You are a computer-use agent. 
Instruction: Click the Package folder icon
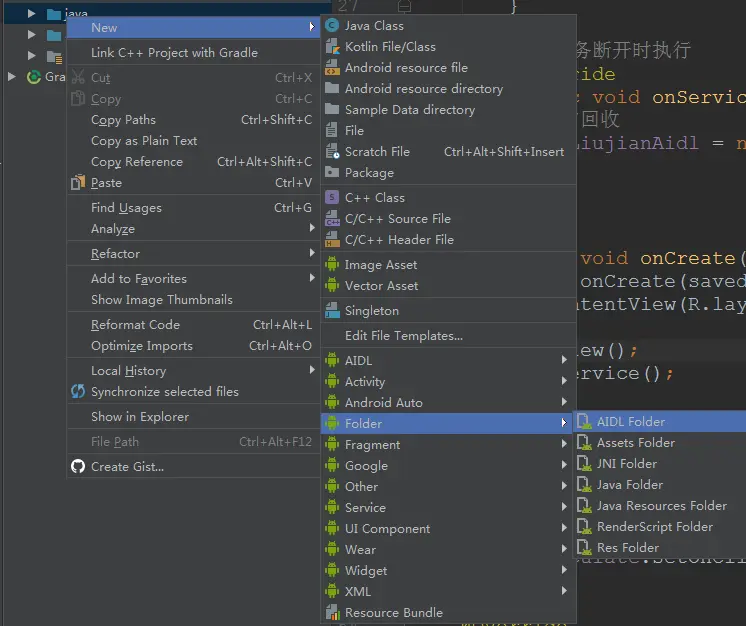coord(332,172)
